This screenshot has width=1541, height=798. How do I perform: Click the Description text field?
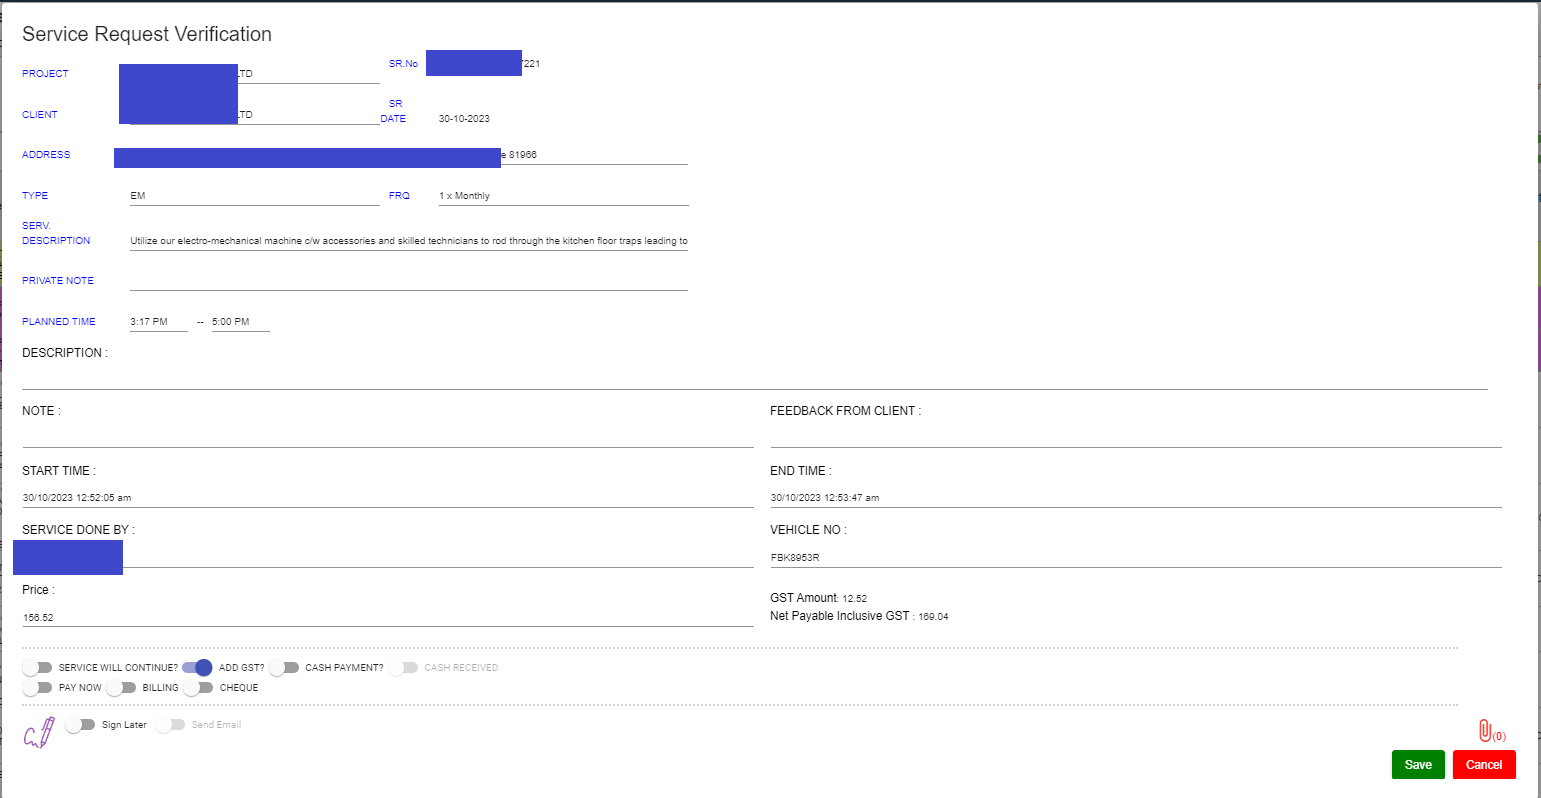754,378
